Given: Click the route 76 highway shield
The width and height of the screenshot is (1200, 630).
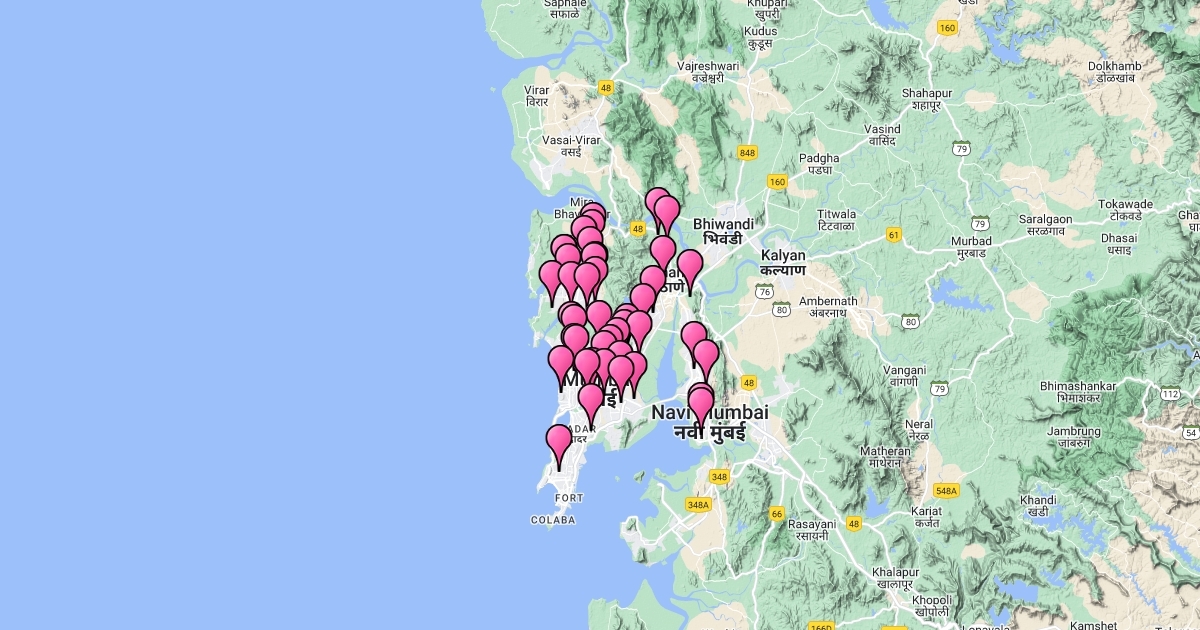Looking at the screenshot, I should 764,291.
